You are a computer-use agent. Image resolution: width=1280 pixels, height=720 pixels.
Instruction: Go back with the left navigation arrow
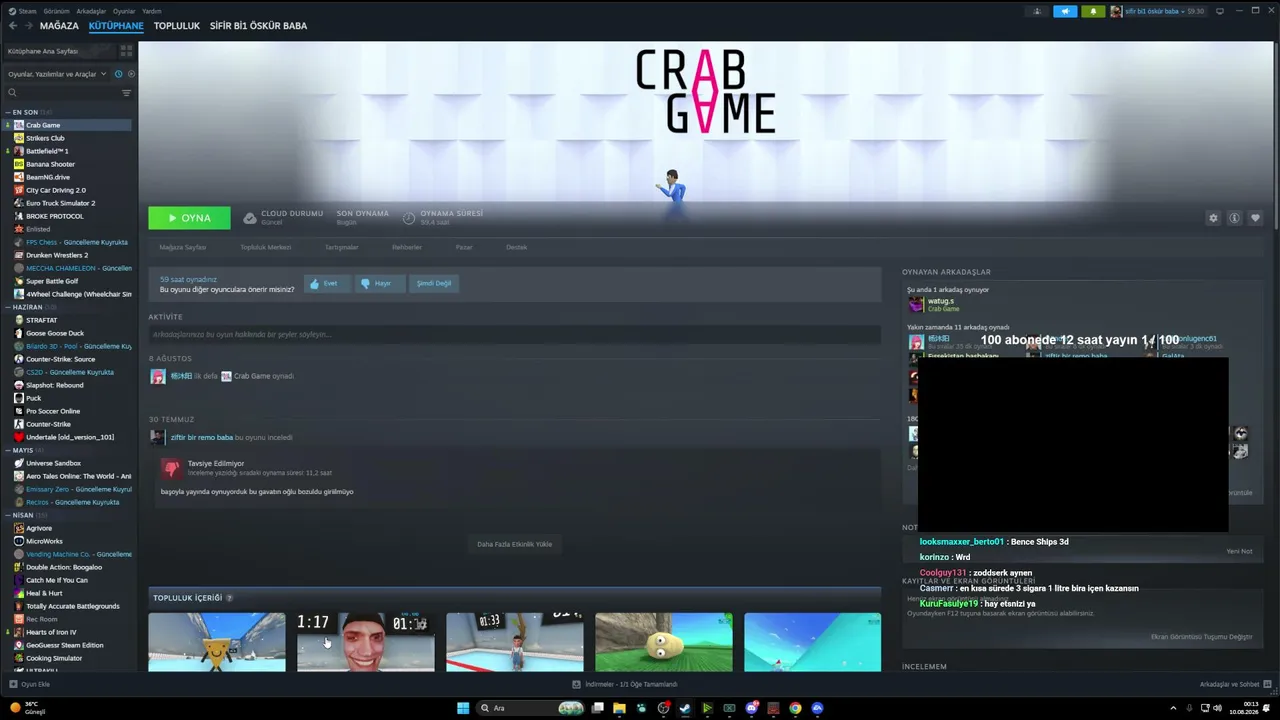point(13,26)
